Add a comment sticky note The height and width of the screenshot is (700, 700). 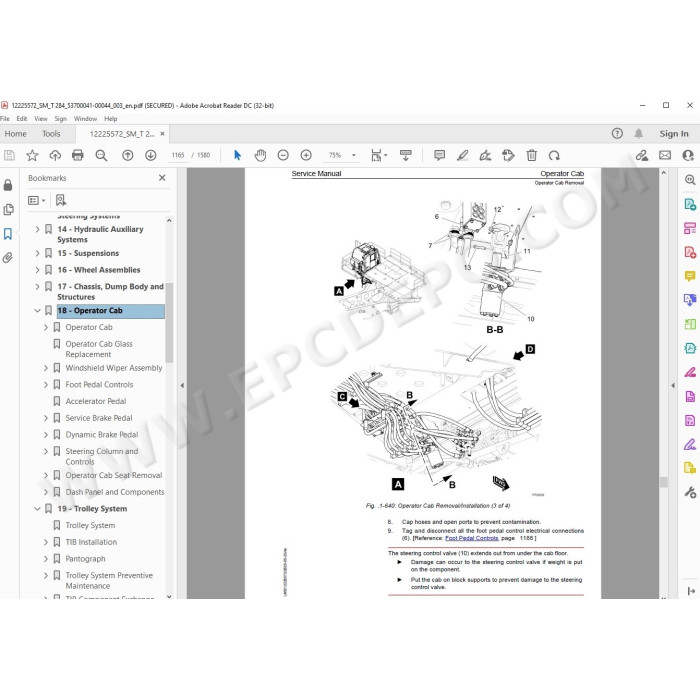pyautogui.click(x=439, y=155)
